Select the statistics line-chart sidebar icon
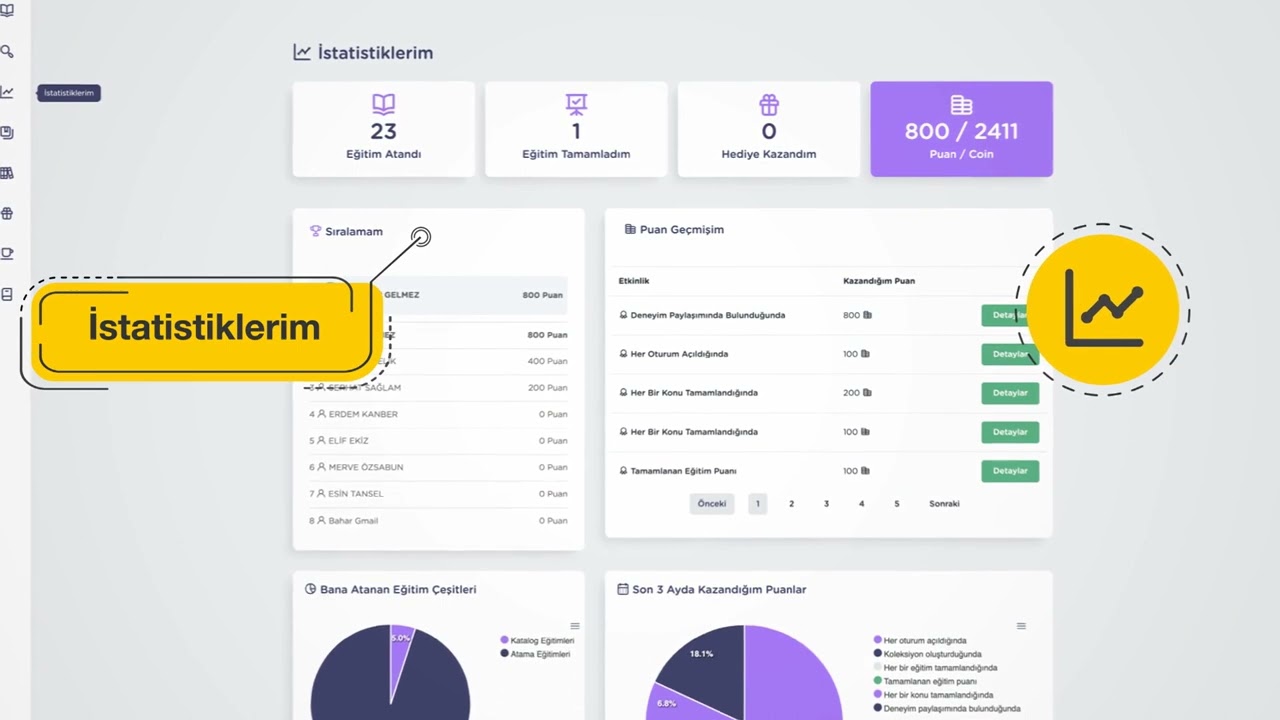Screen dimensions: 1280x720 [x=7, y=92]
